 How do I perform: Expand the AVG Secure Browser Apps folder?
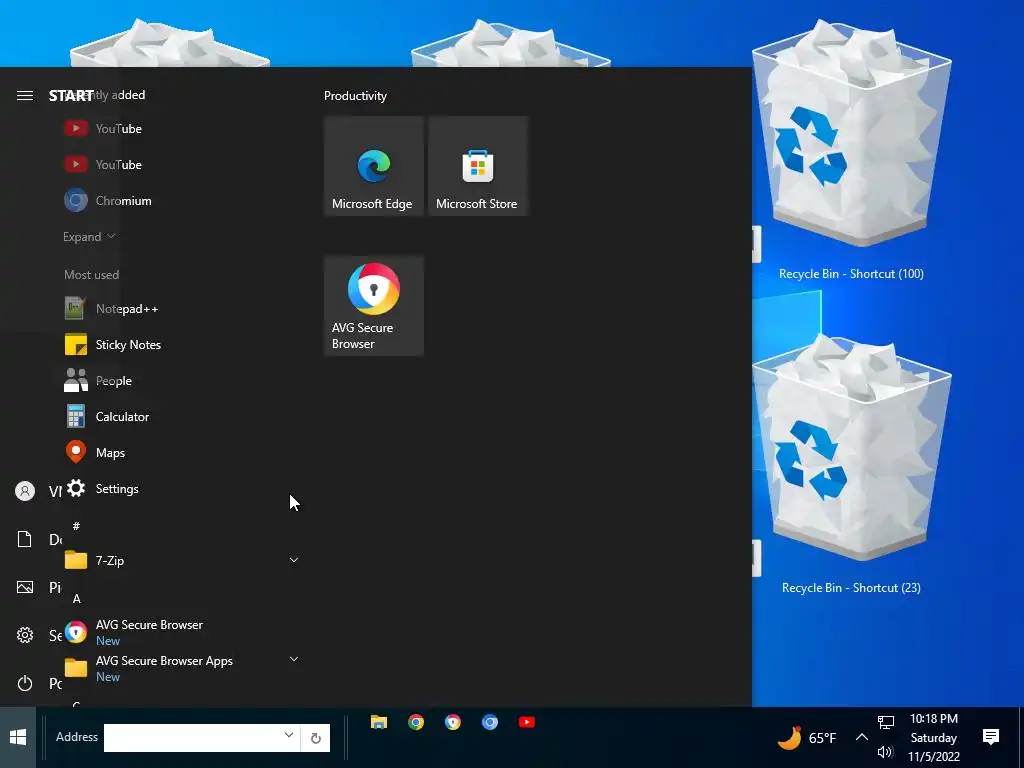294,659
